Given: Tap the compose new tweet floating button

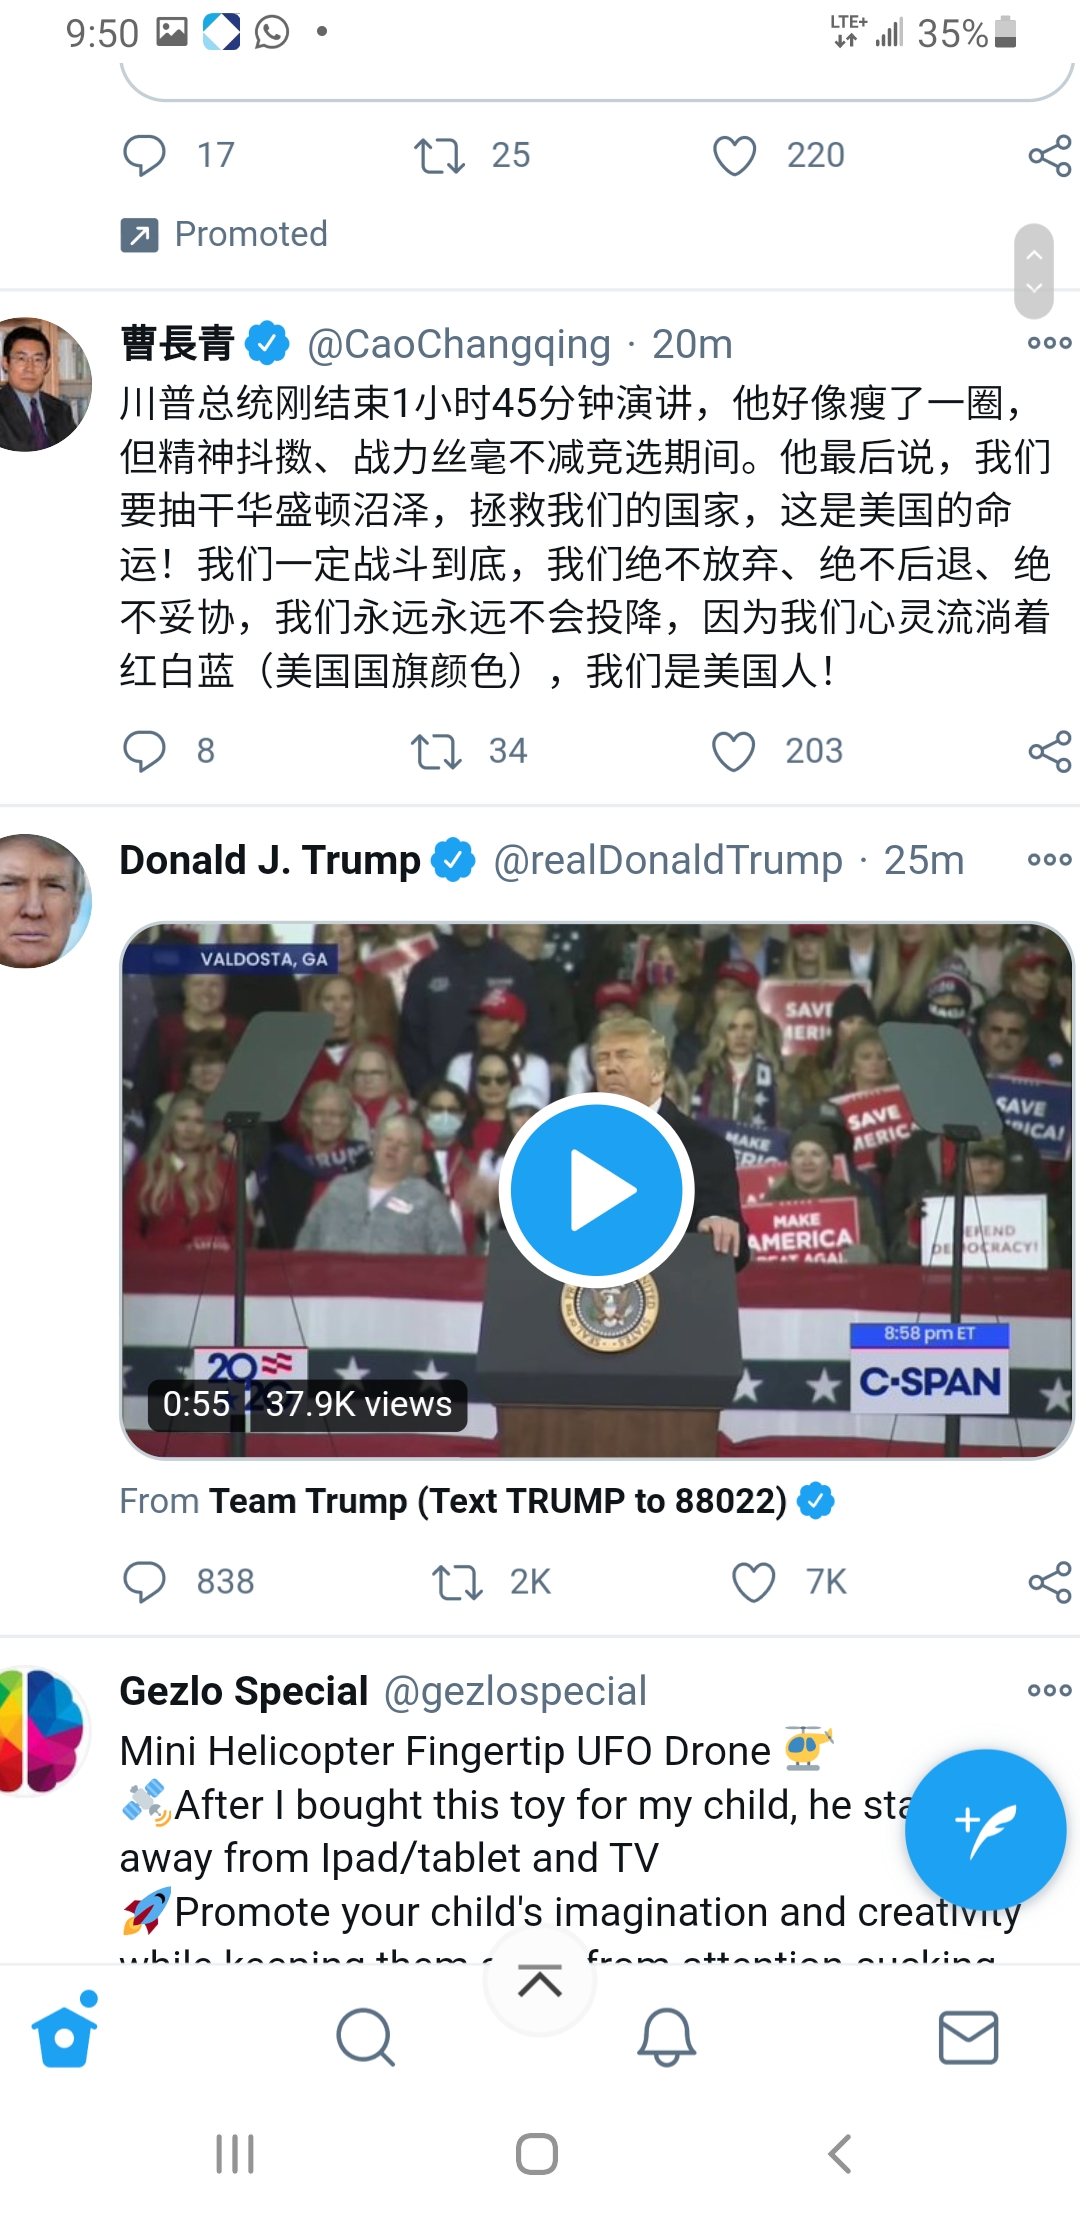Looking at the screenshot, I should (x=986, y=1829).
